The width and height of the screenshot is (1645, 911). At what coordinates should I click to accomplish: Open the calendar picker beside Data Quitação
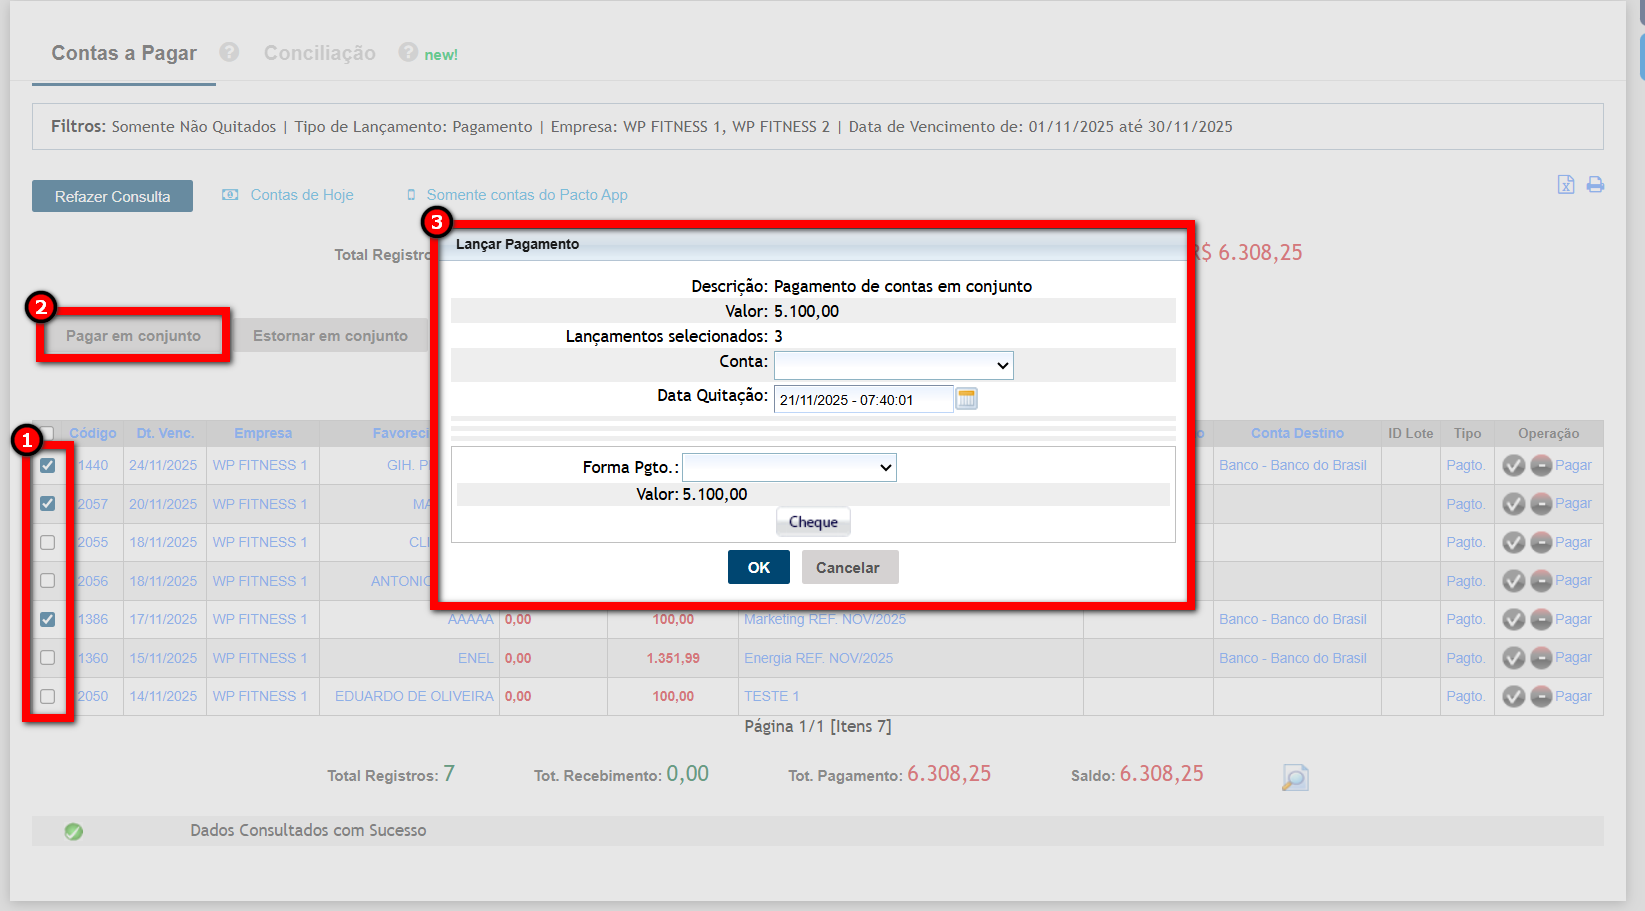point(966,399)
